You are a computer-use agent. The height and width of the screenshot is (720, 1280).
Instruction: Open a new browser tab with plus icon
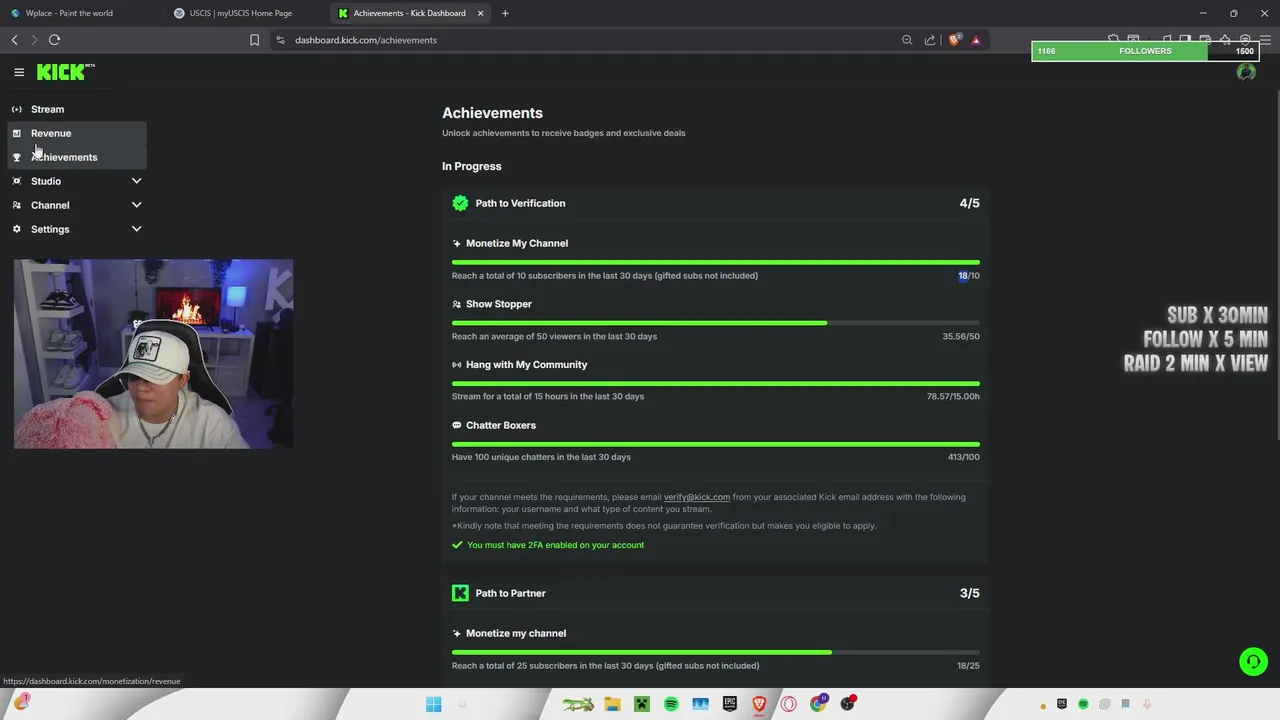505,13
